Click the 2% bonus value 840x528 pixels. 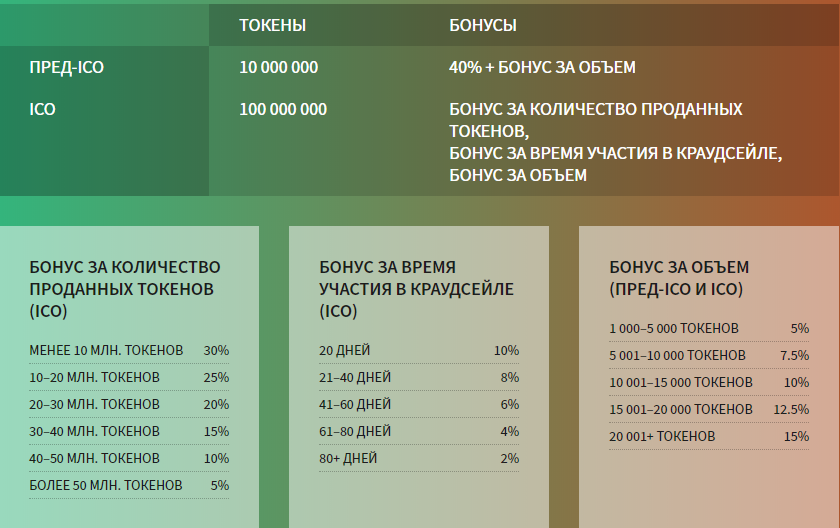[509, 458]
